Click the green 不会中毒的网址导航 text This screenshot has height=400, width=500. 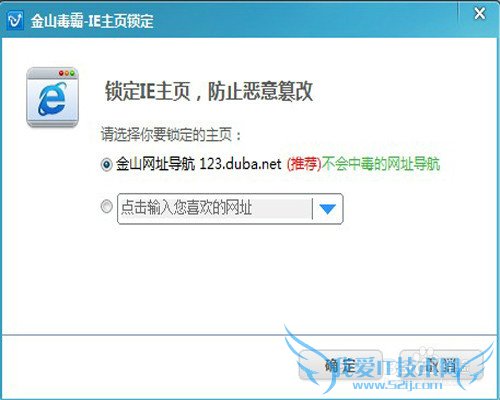(x=381, y=164)
